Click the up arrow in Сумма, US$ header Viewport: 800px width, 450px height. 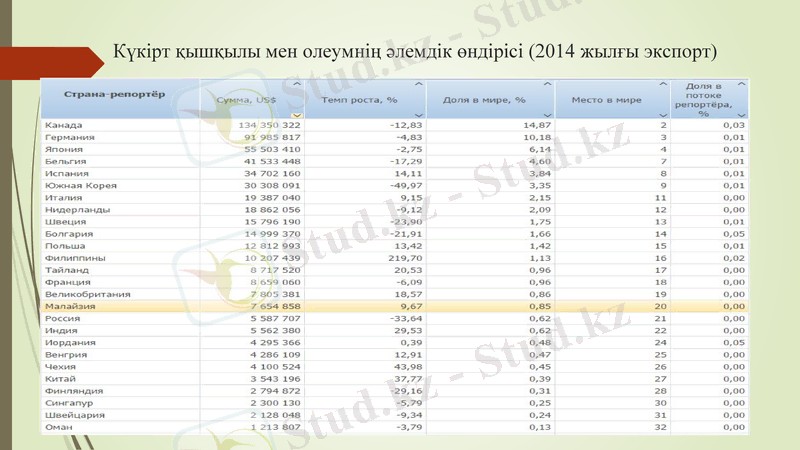(x=296, y=84)
